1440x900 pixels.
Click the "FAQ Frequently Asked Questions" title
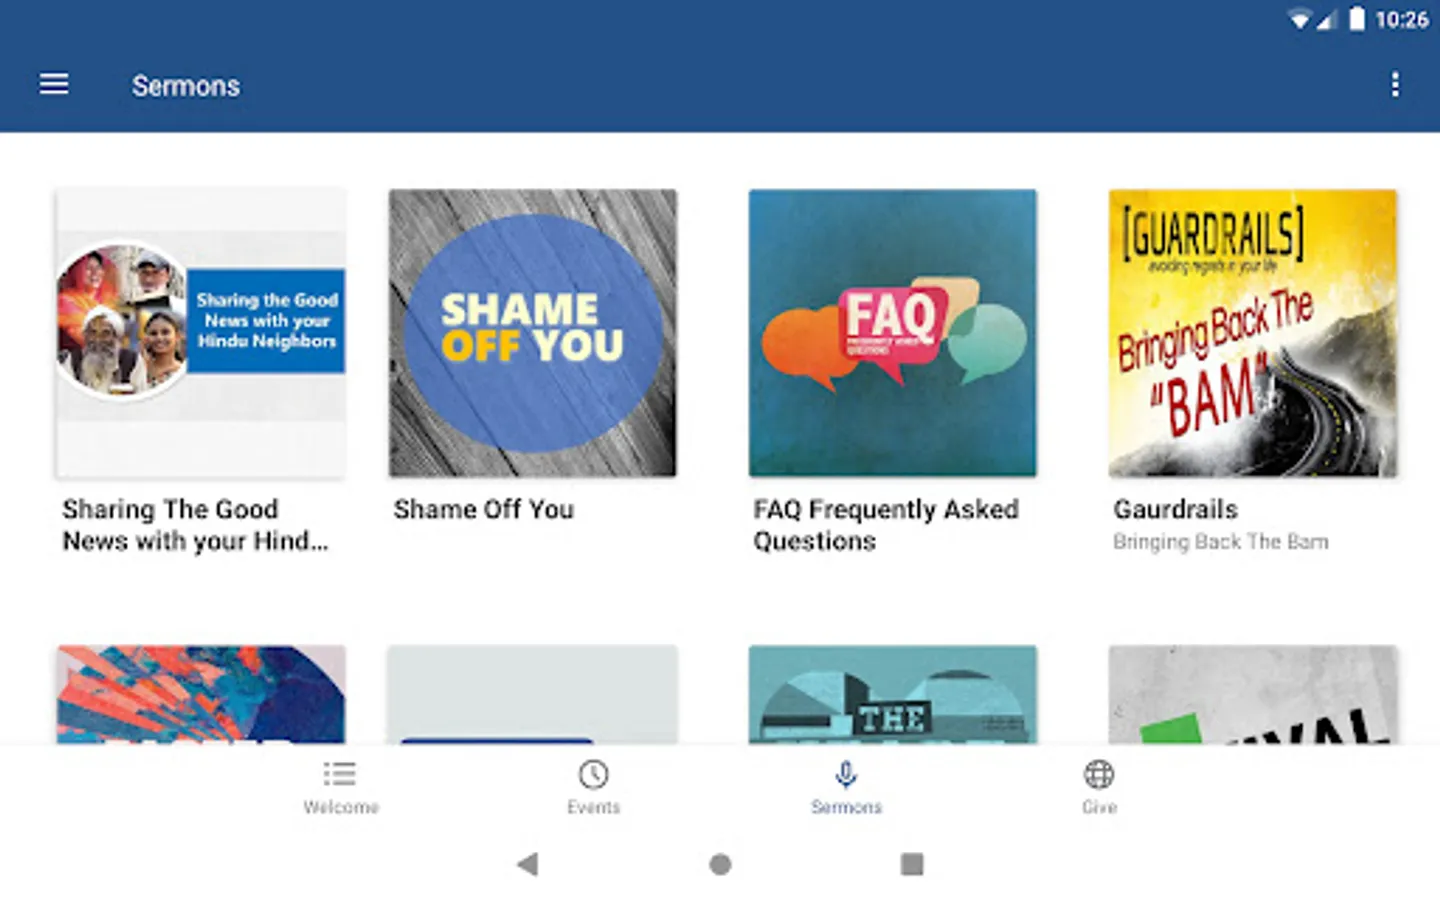tap(885, 525)
